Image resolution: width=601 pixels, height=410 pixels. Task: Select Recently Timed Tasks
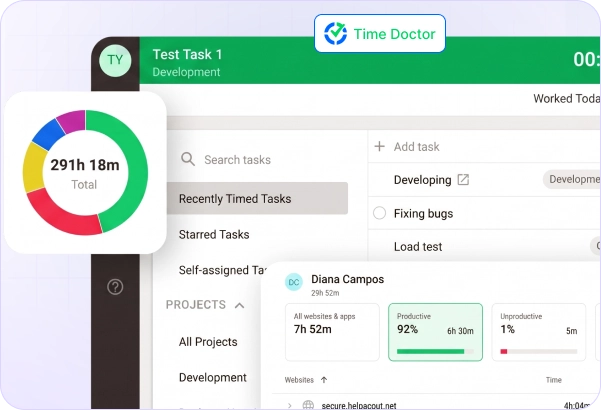[257, 198]
